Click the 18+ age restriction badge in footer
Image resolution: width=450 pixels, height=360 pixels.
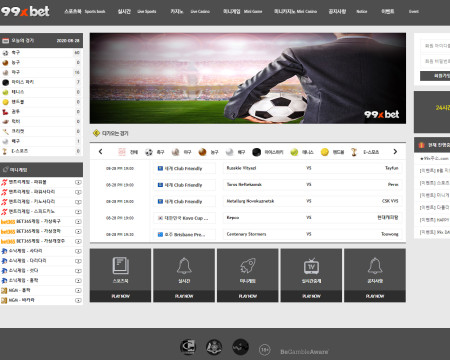click(x=265, y=350)
